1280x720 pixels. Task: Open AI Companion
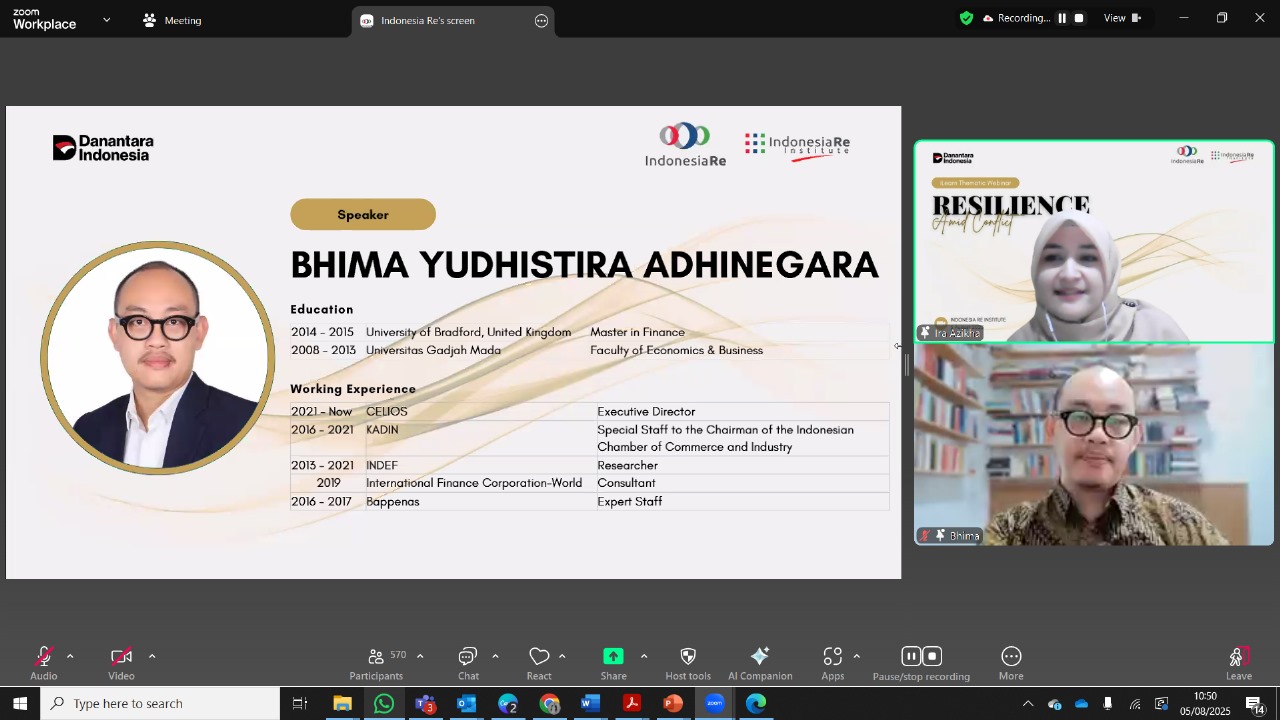point(760,663)
